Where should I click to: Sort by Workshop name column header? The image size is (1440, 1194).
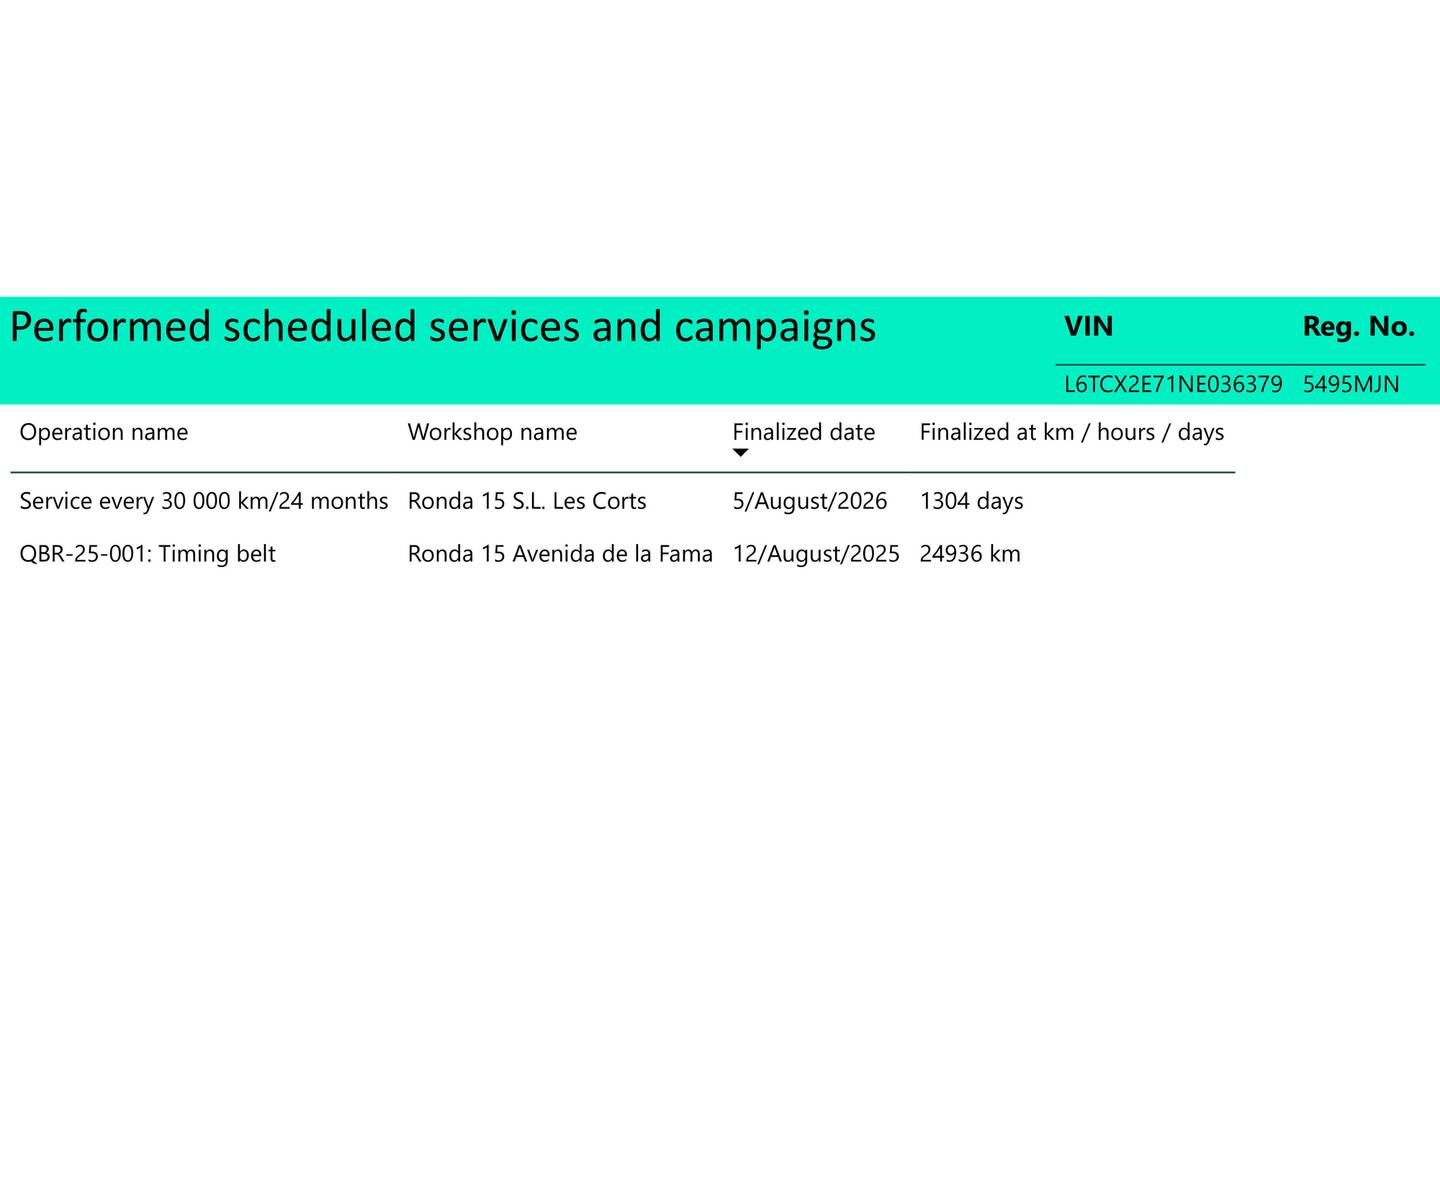(492, 432)
